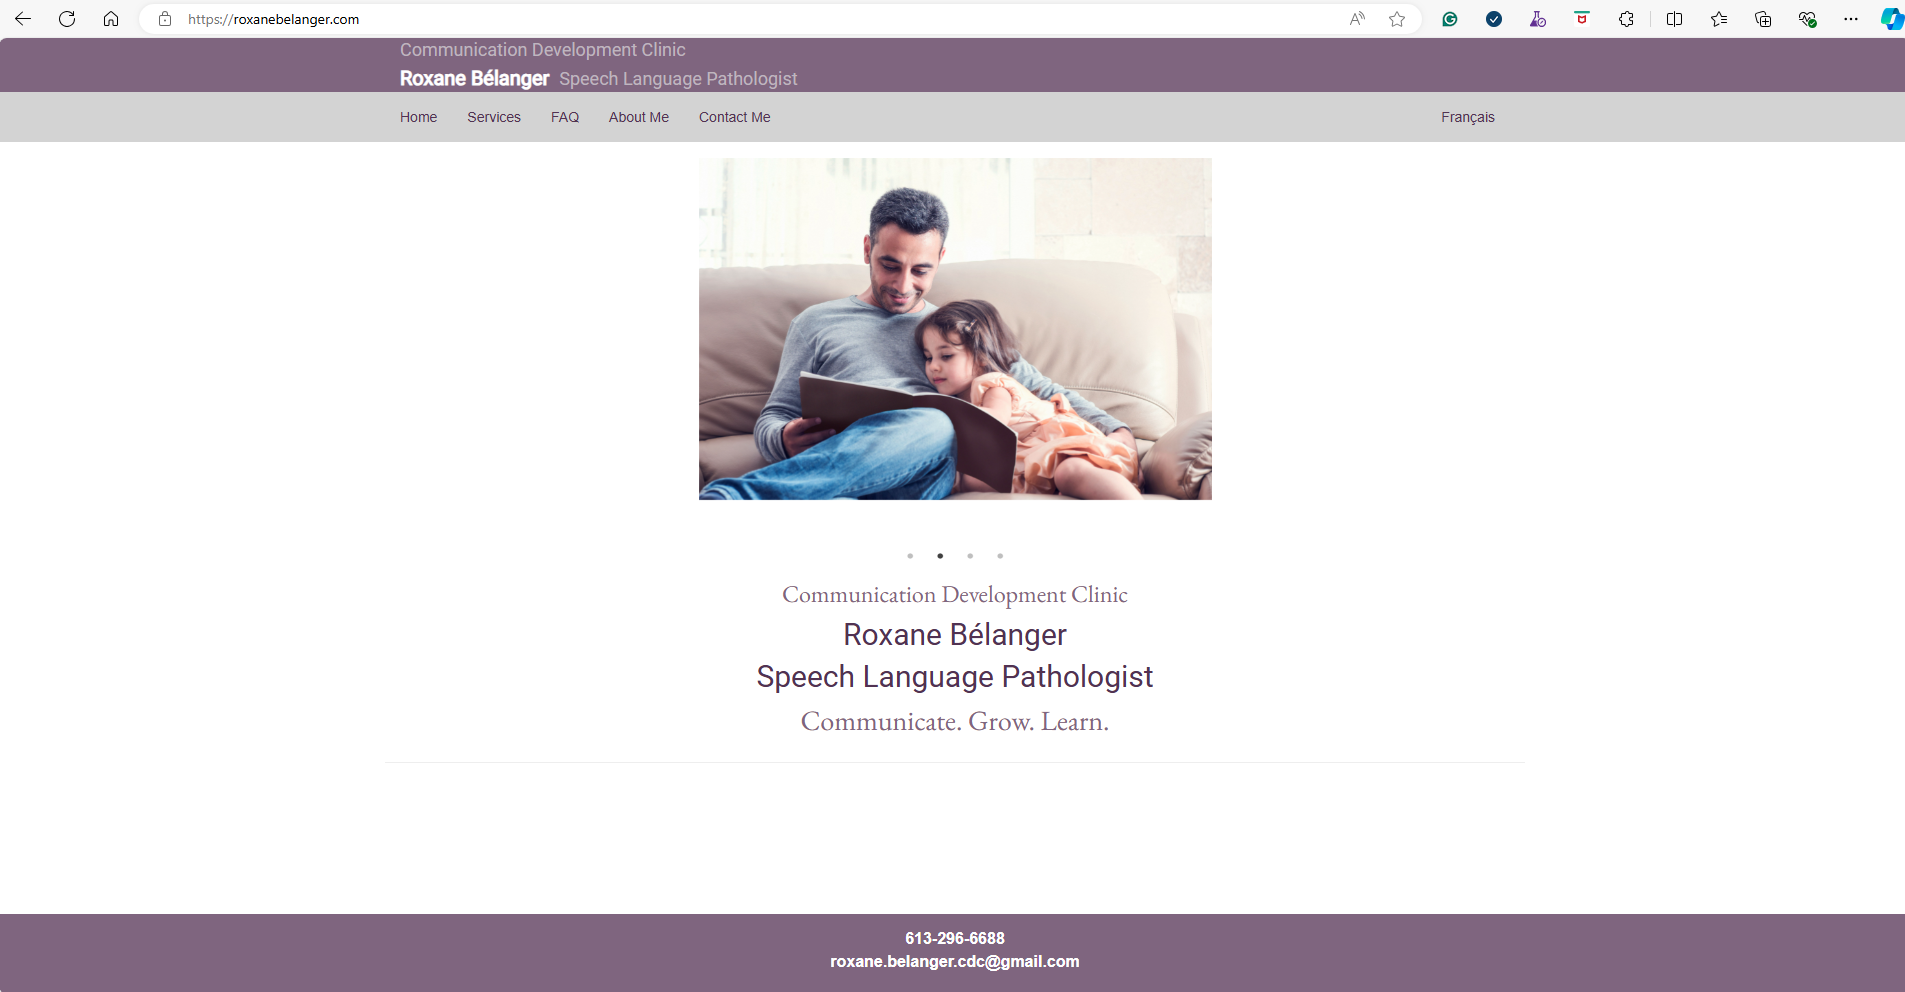Add this page to favorites with the star icon
The height and width of the screenshot is (992, 1905).
1397,19
